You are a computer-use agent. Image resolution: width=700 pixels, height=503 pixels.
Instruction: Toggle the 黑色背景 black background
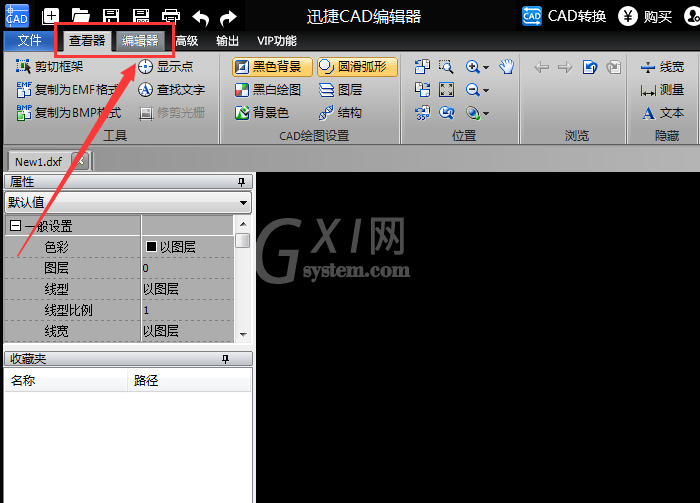[x=272, y=67]
